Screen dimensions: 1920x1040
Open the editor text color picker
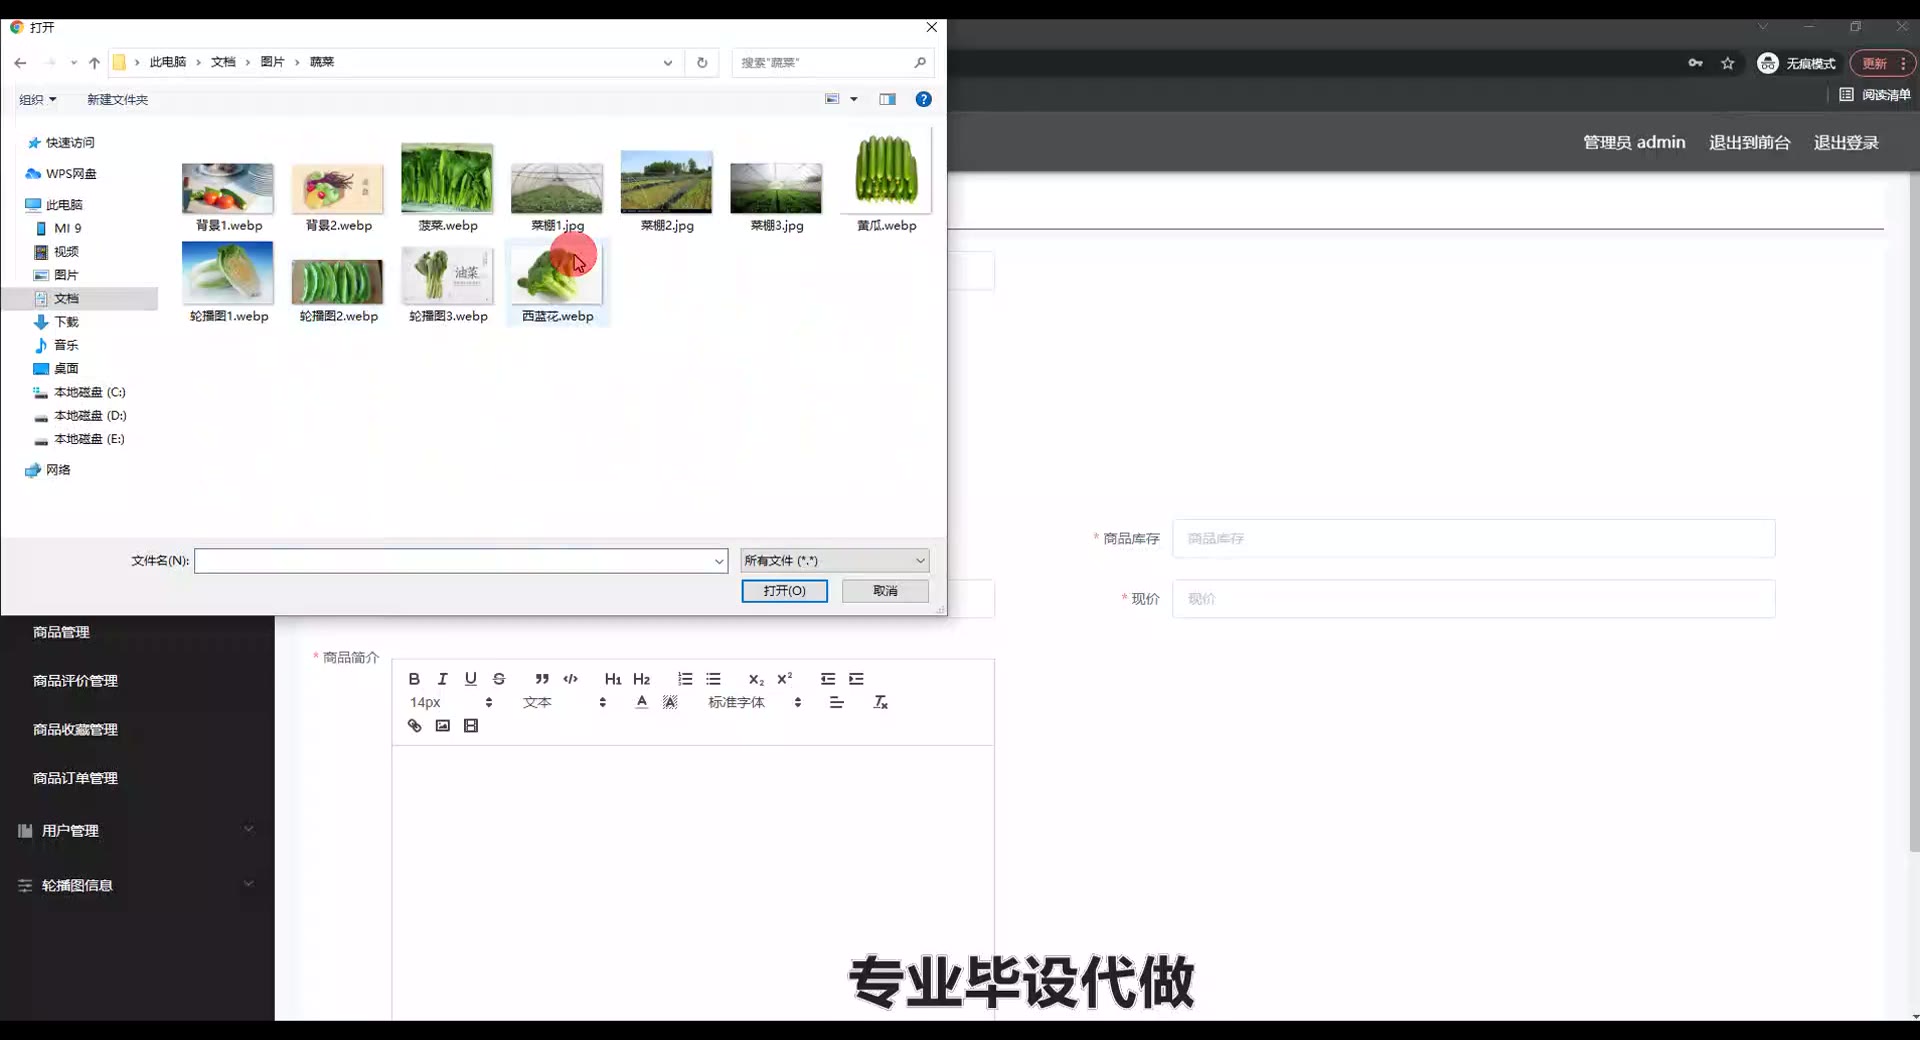point(642,702)
